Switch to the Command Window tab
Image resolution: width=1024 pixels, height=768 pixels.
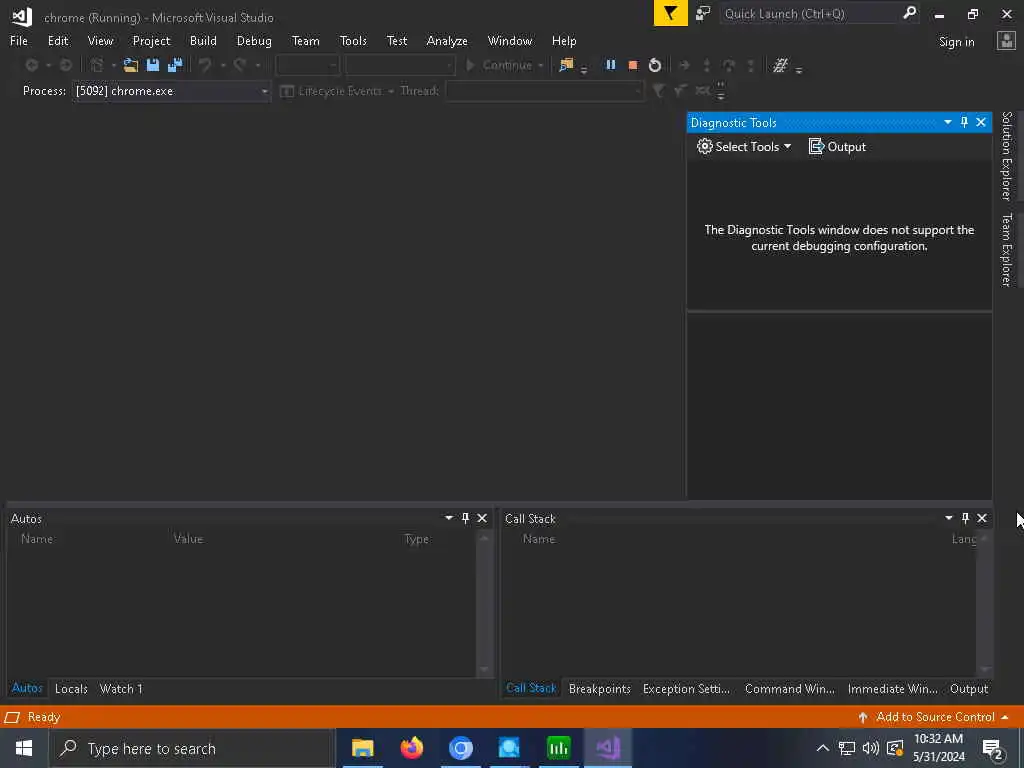click(x=790, y=688)
